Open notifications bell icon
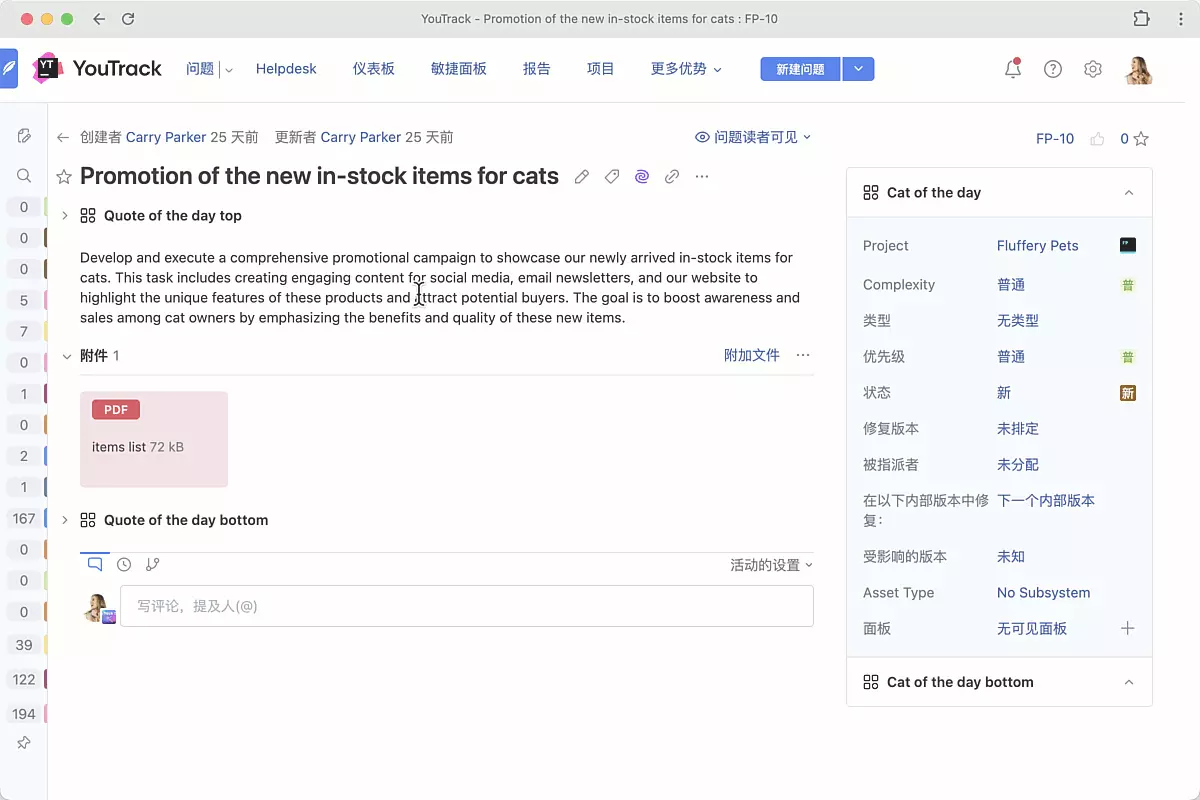1200x800 pixels. [1013, 69]
